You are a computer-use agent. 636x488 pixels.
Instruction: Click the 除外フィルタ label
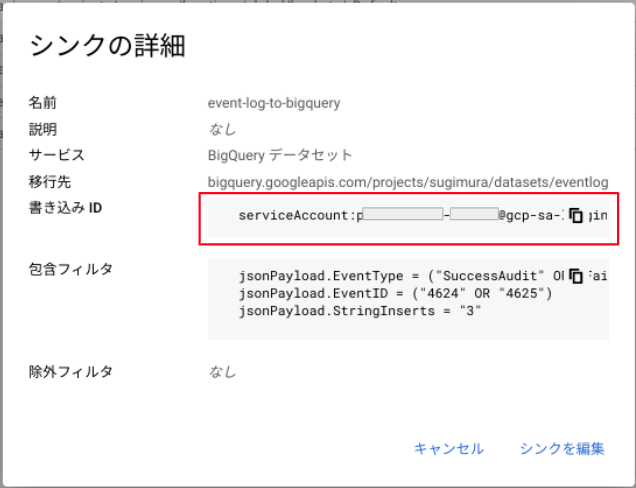[x=71, y=372]
